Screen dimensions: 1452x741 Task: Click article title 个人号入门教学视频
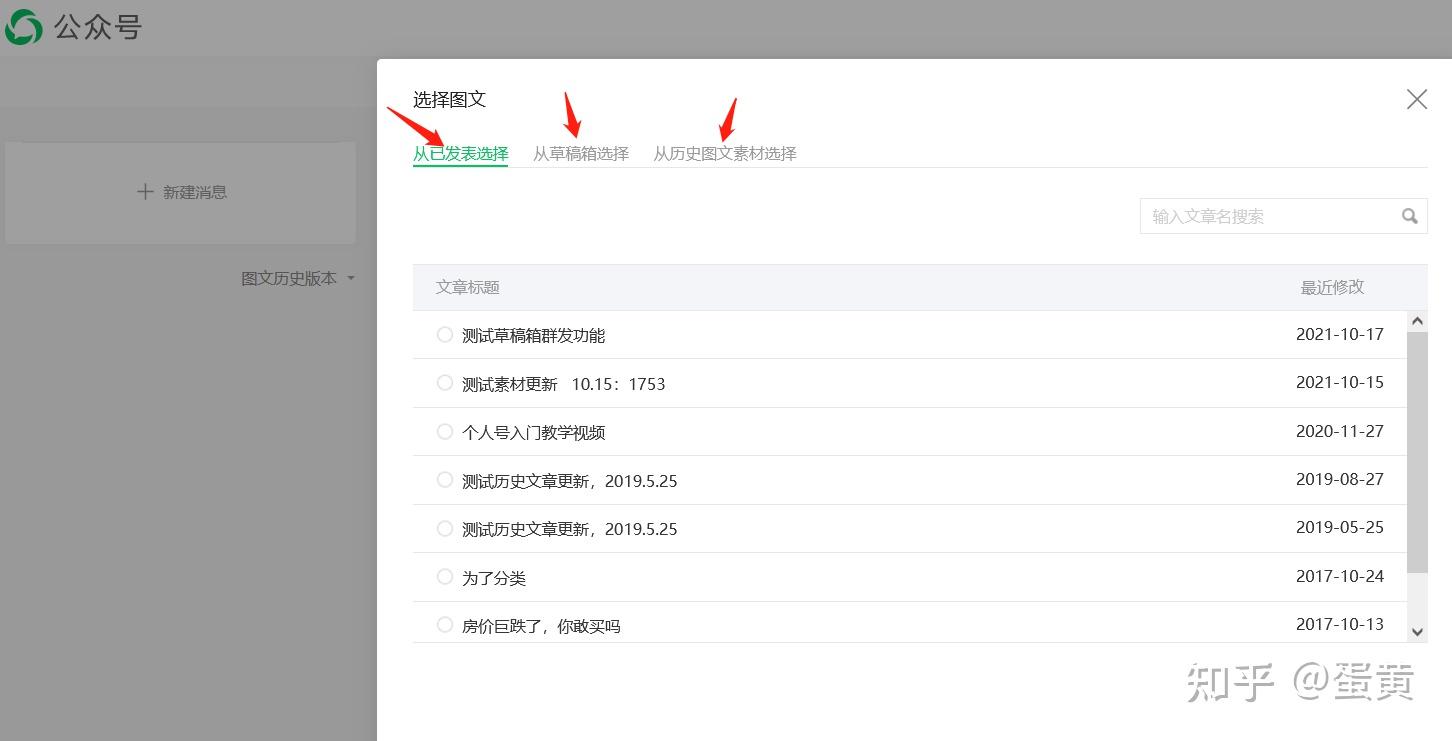(x=533, y=433)
